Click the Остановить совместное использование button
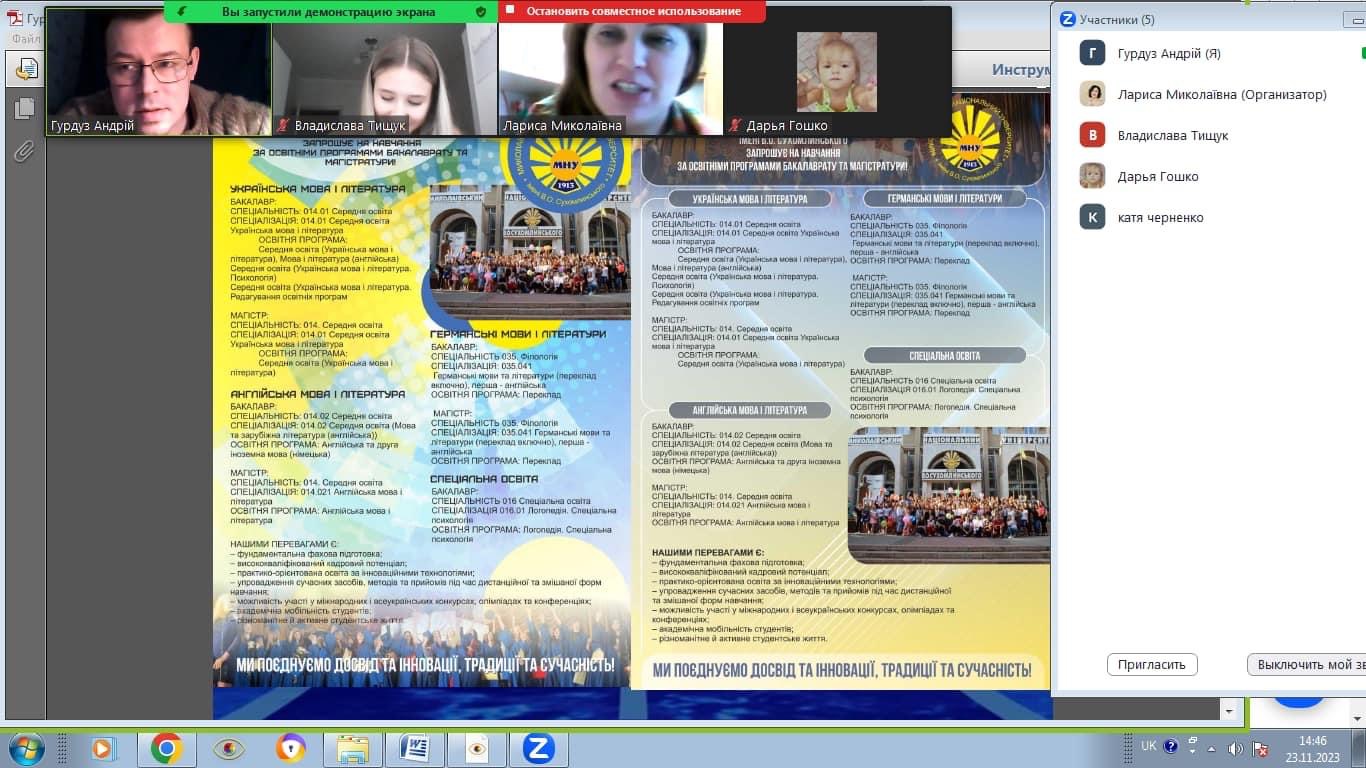Image resolution: width=1366 pixels, height=768 pixels. click(634, 11)
